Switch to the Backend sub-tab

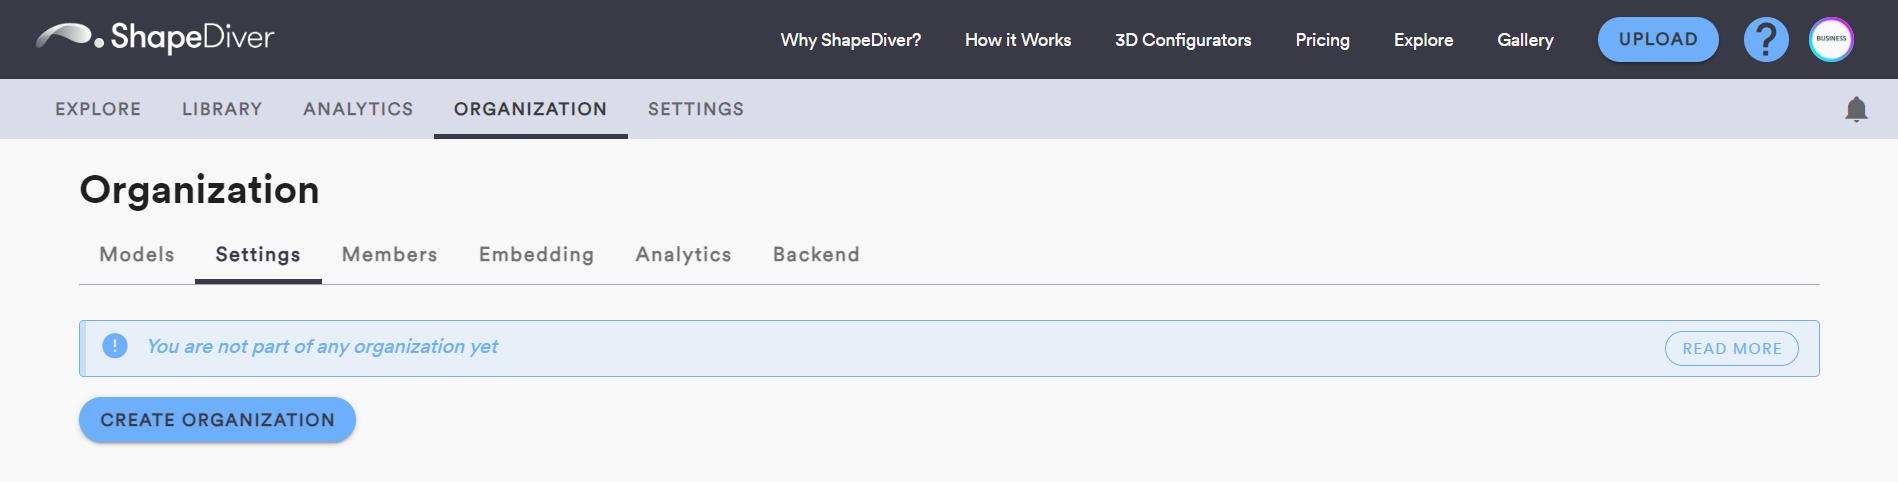click(815, 255)
